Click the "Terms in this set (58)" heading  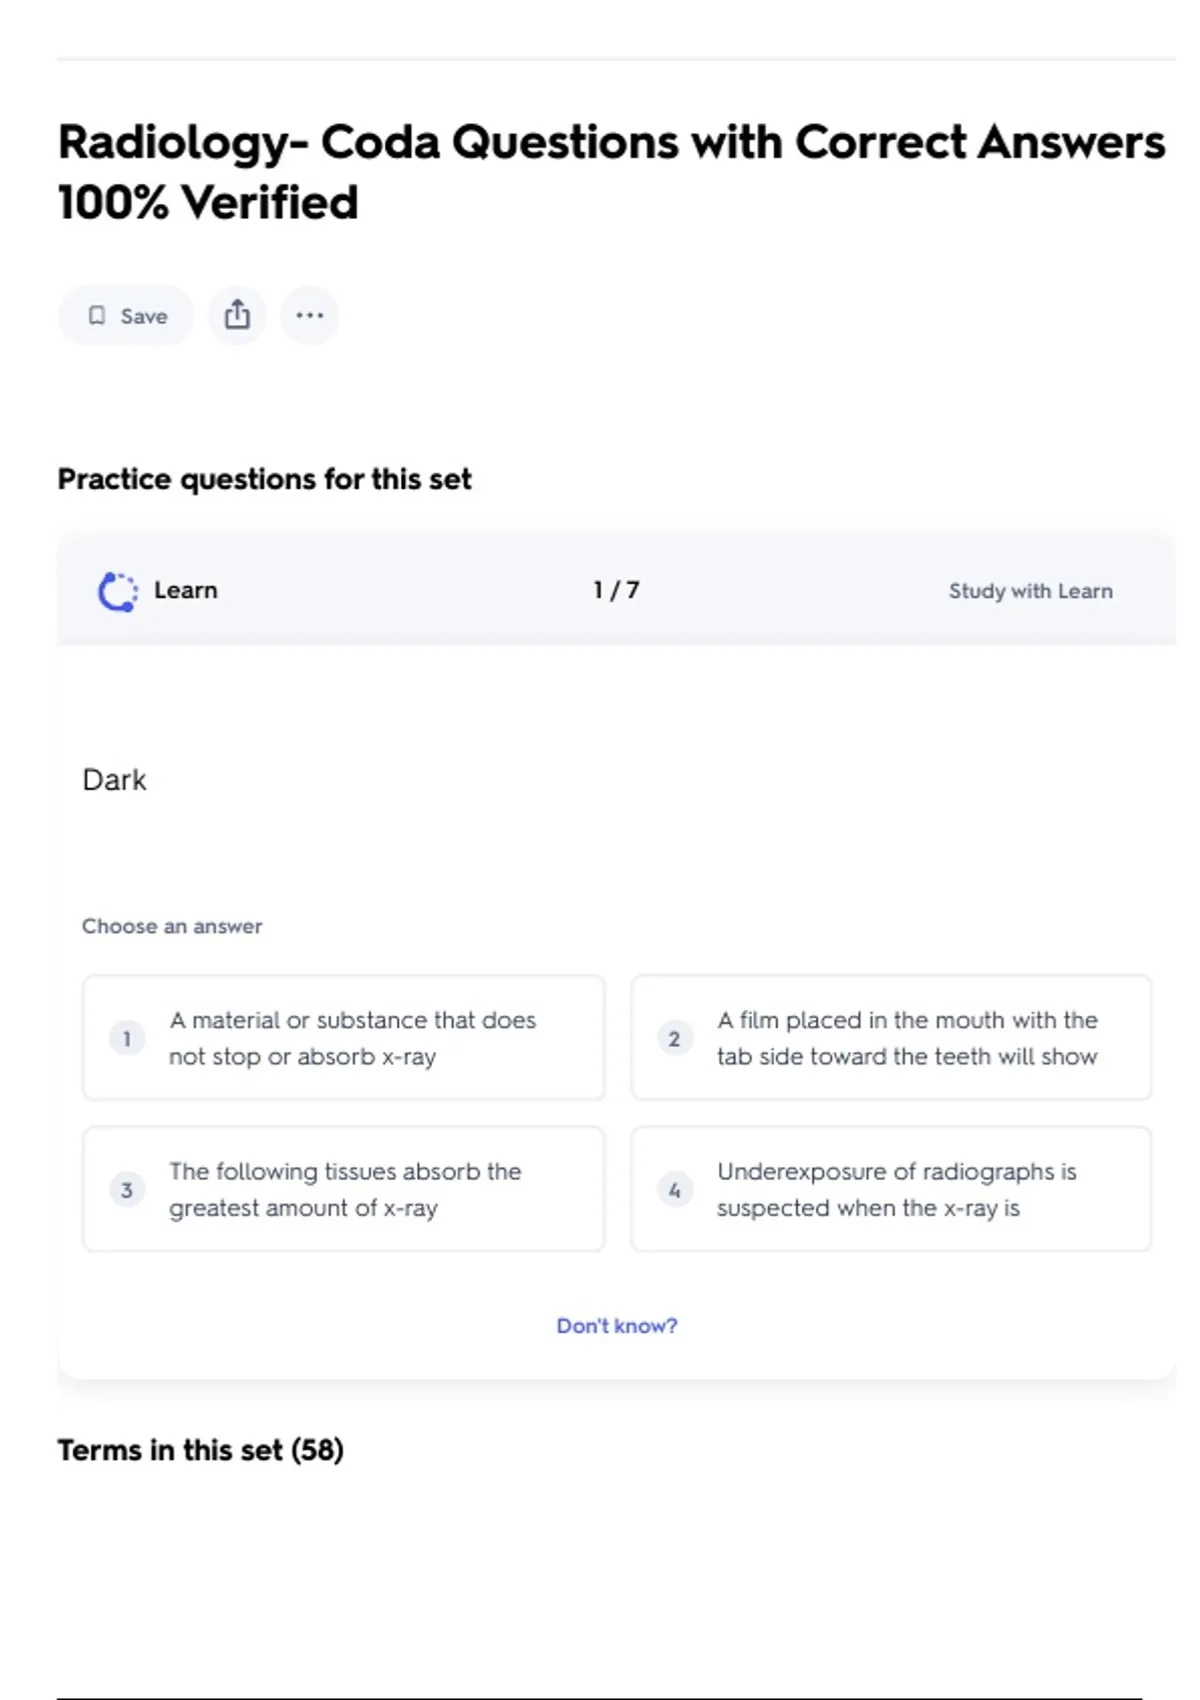(x=200, y=1450)
